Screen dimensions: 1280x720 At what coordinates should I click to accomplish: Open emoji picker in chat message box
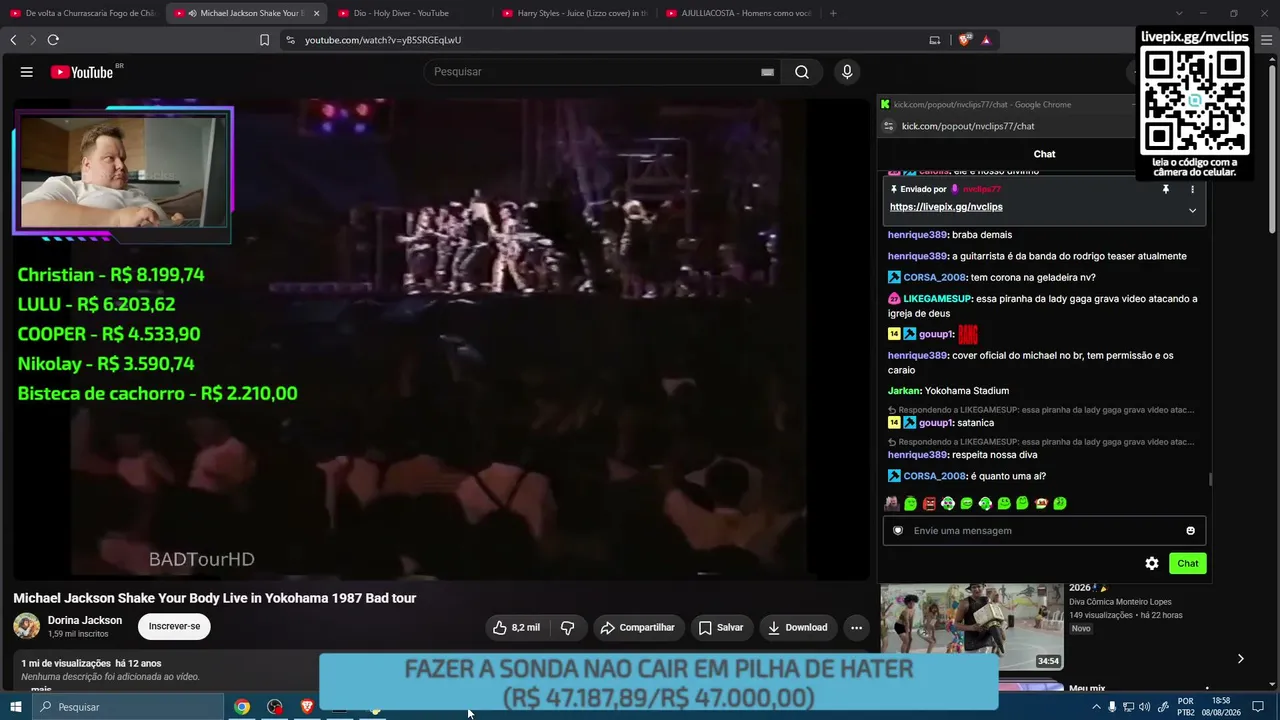1190,531
